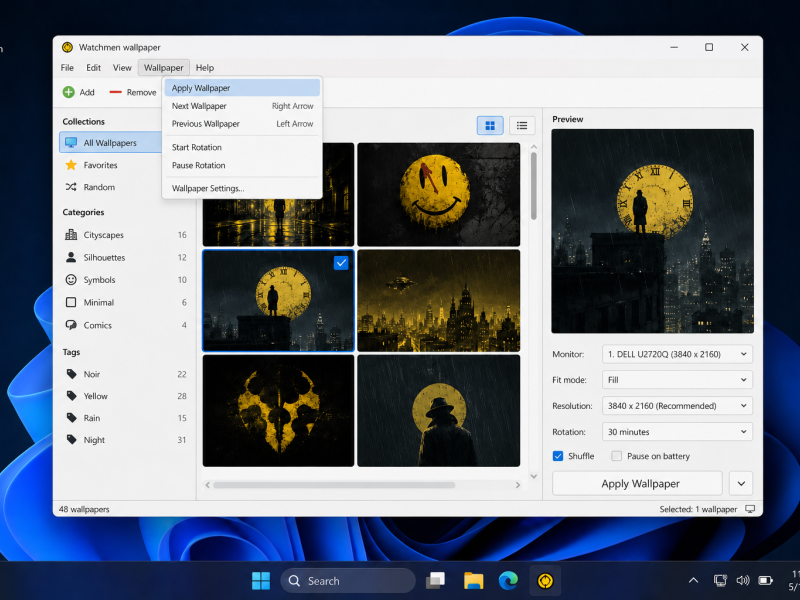
Task: Click 'Selected: 1 wallpaper' status text
Action: tap(698, 509)
